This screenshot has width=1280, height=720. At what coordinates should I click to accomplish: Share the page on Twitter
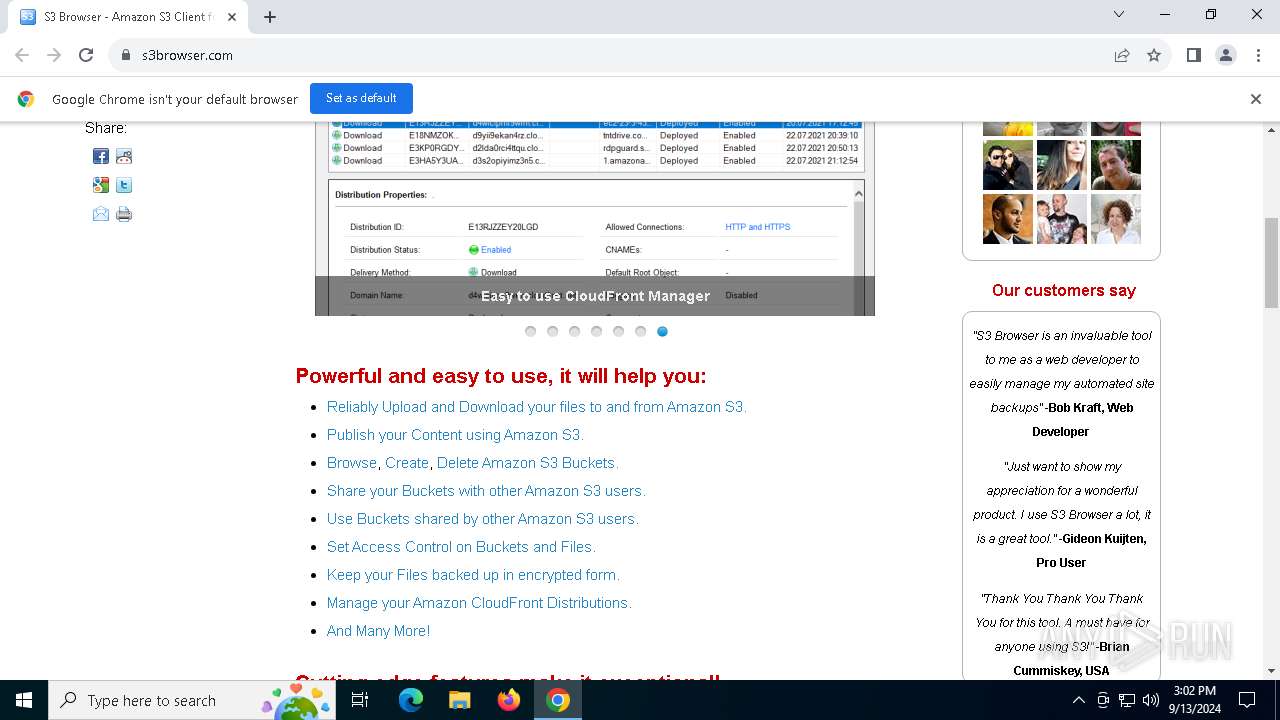pos(124,185)
